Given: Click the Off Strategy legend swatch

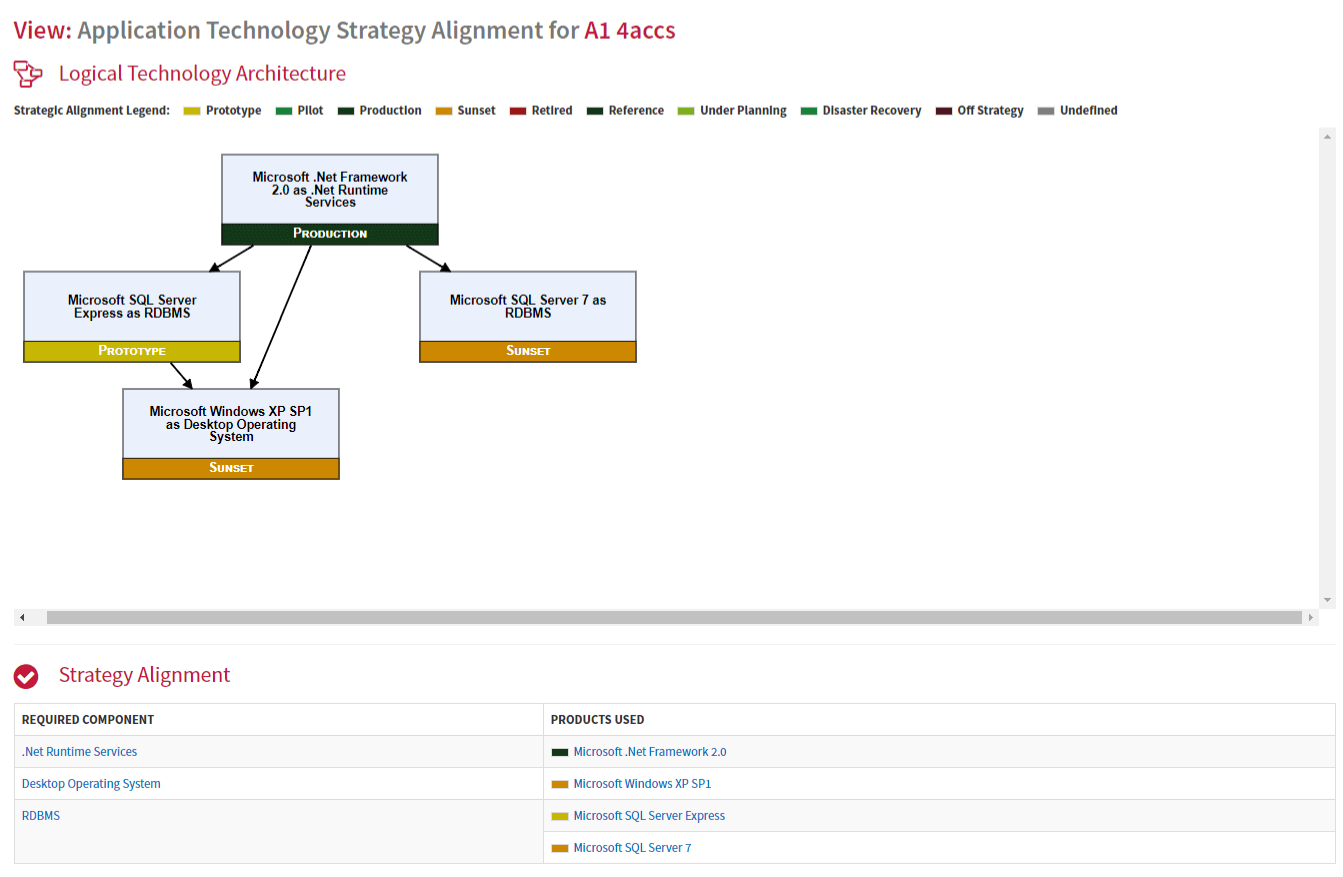Looking at the screenshot, I should pos(944,111).
